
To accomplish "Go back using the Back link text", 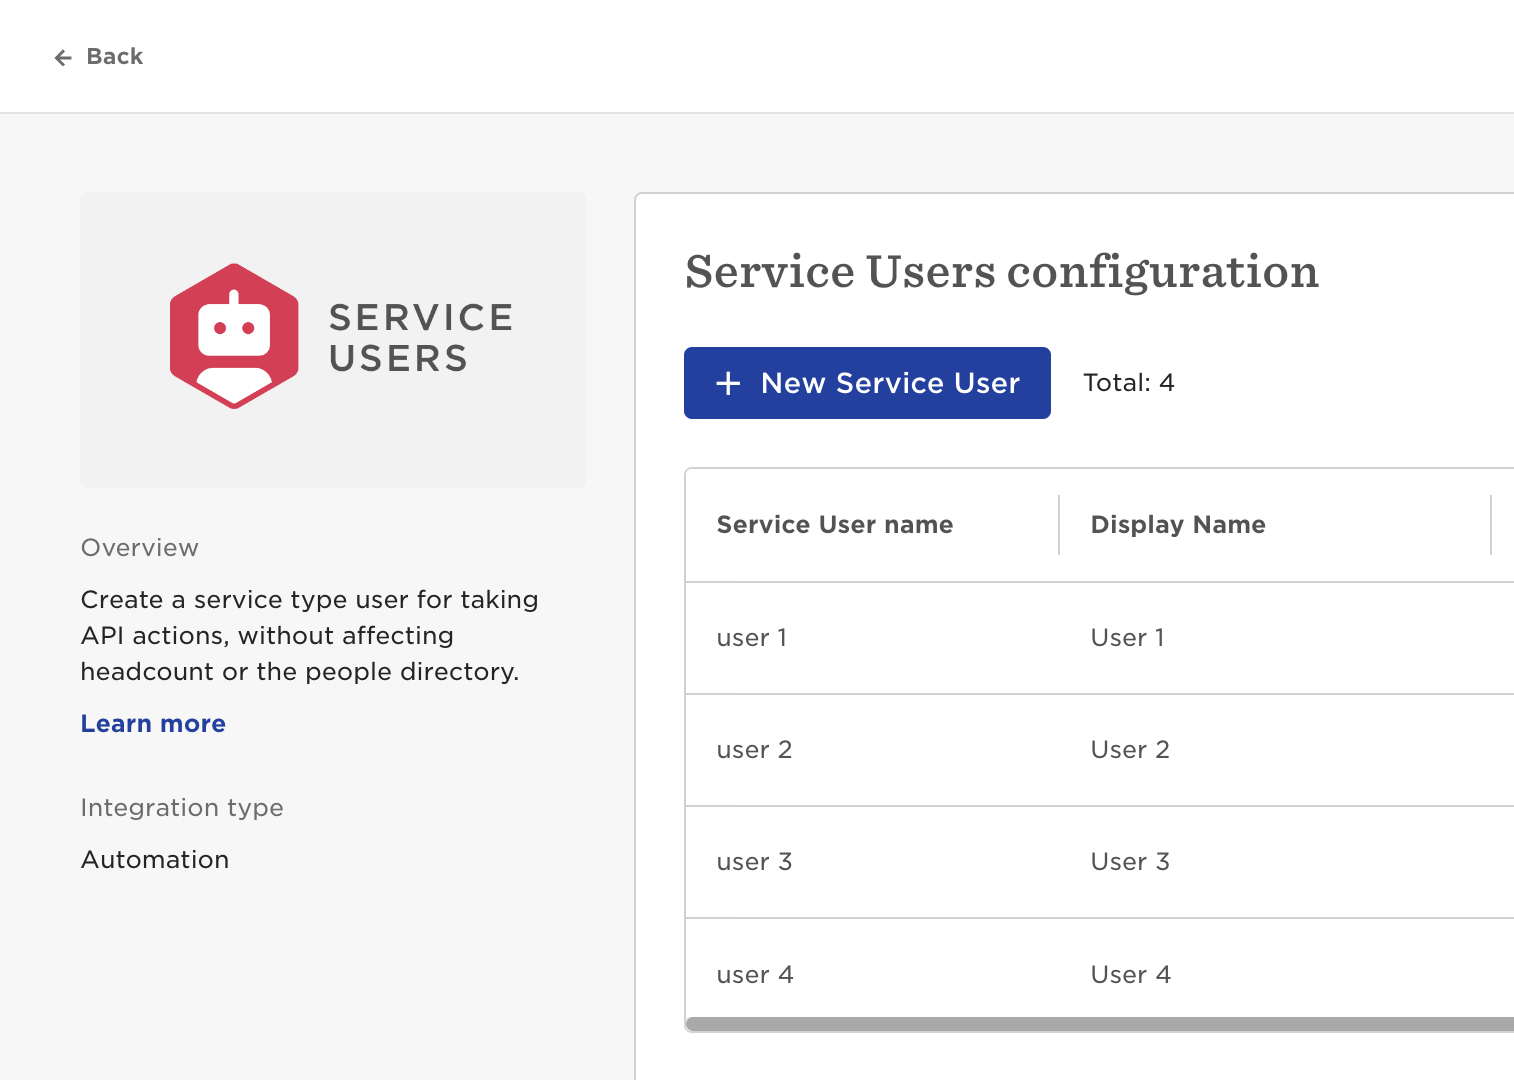I will 115,57.
